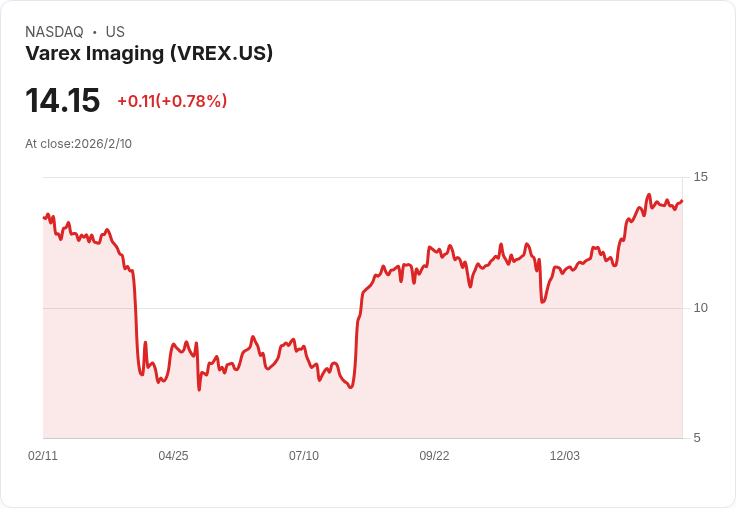Click the Varex Imaging (VREX.US) title
This screenshot has height=508, width=736.
point(149,54)
